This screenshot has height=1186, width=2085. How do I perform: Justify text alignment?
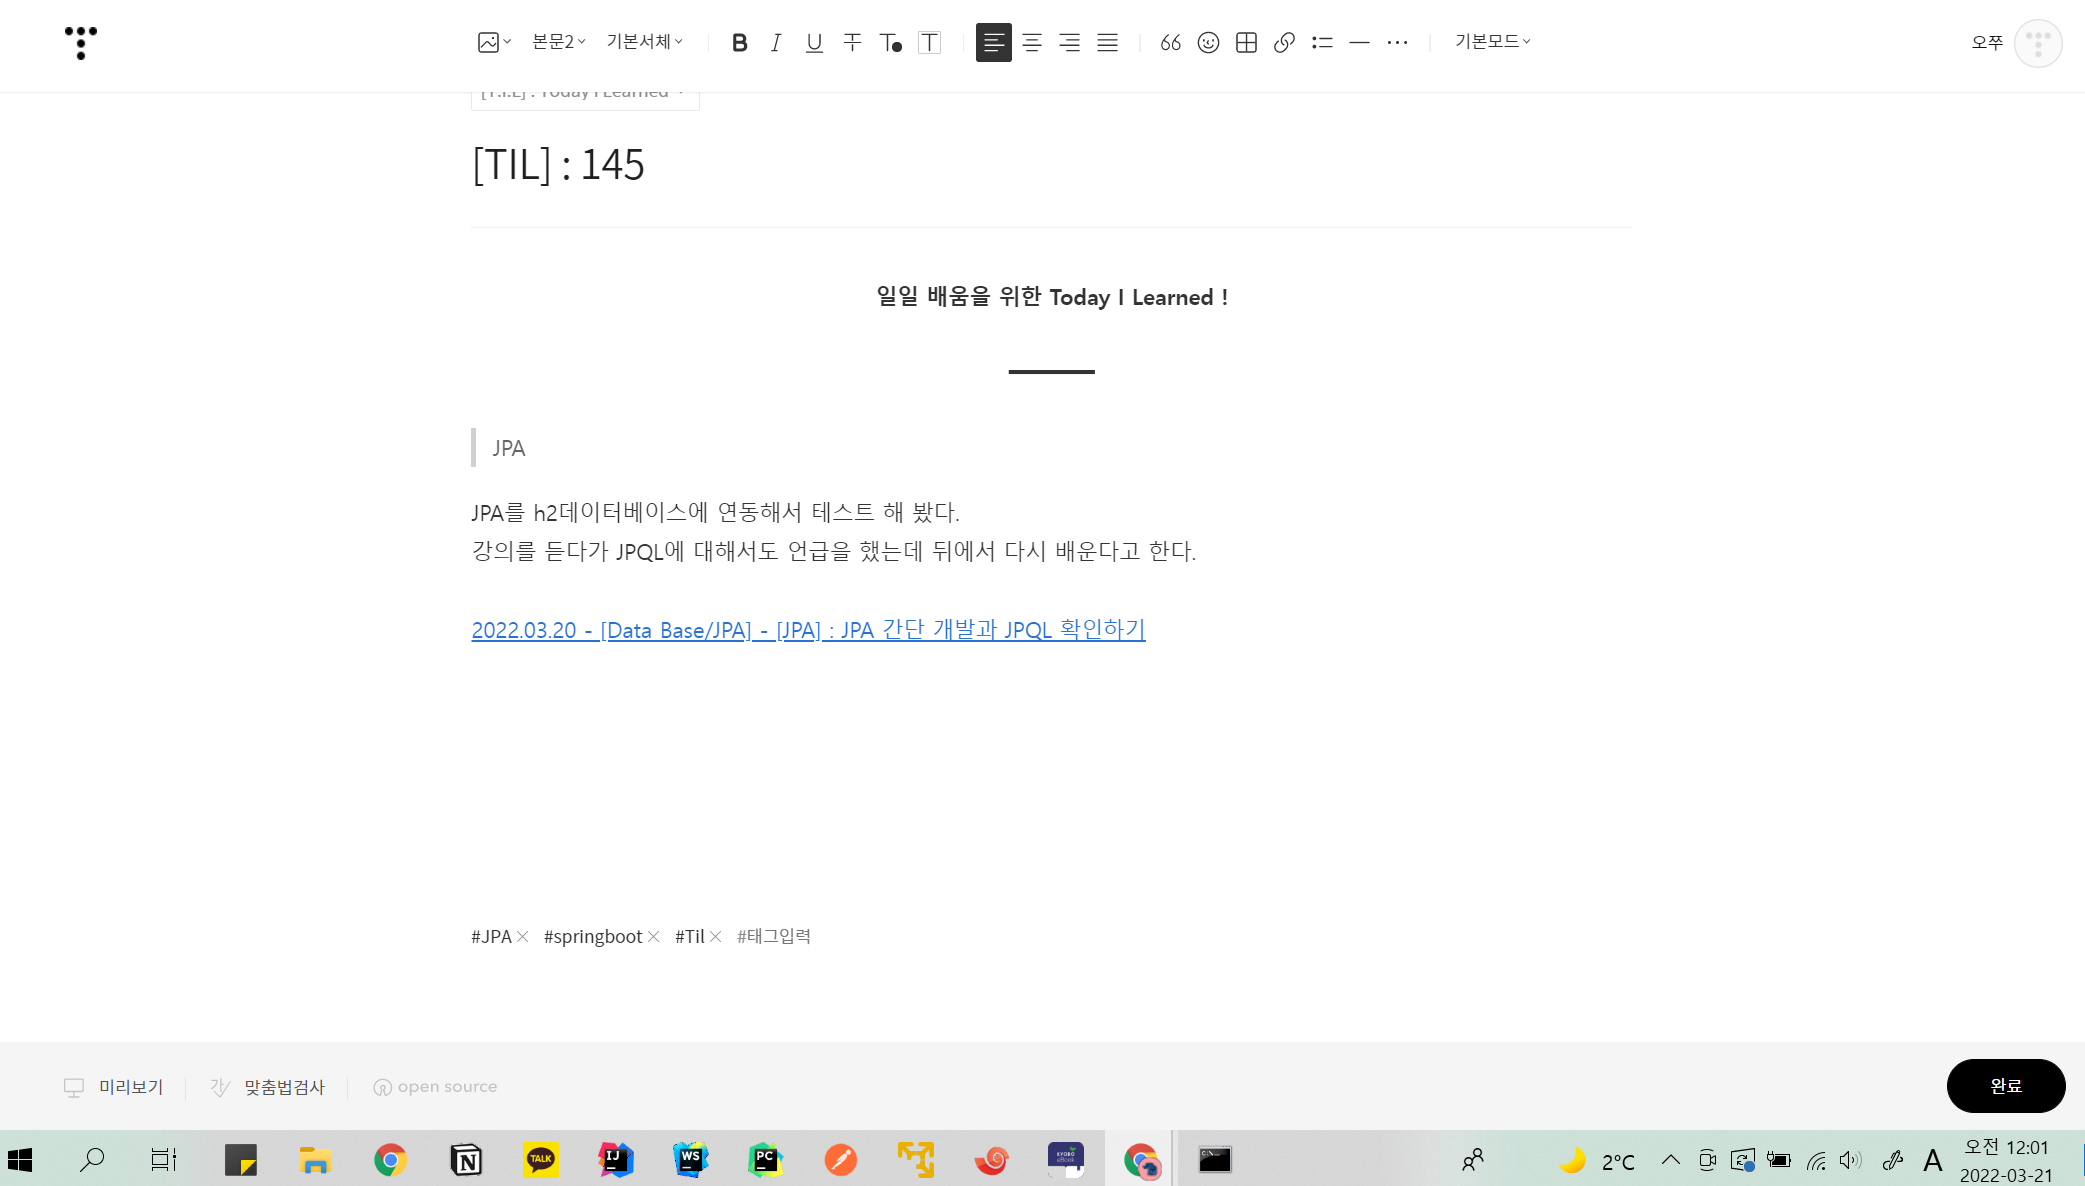coord(1107,42)
